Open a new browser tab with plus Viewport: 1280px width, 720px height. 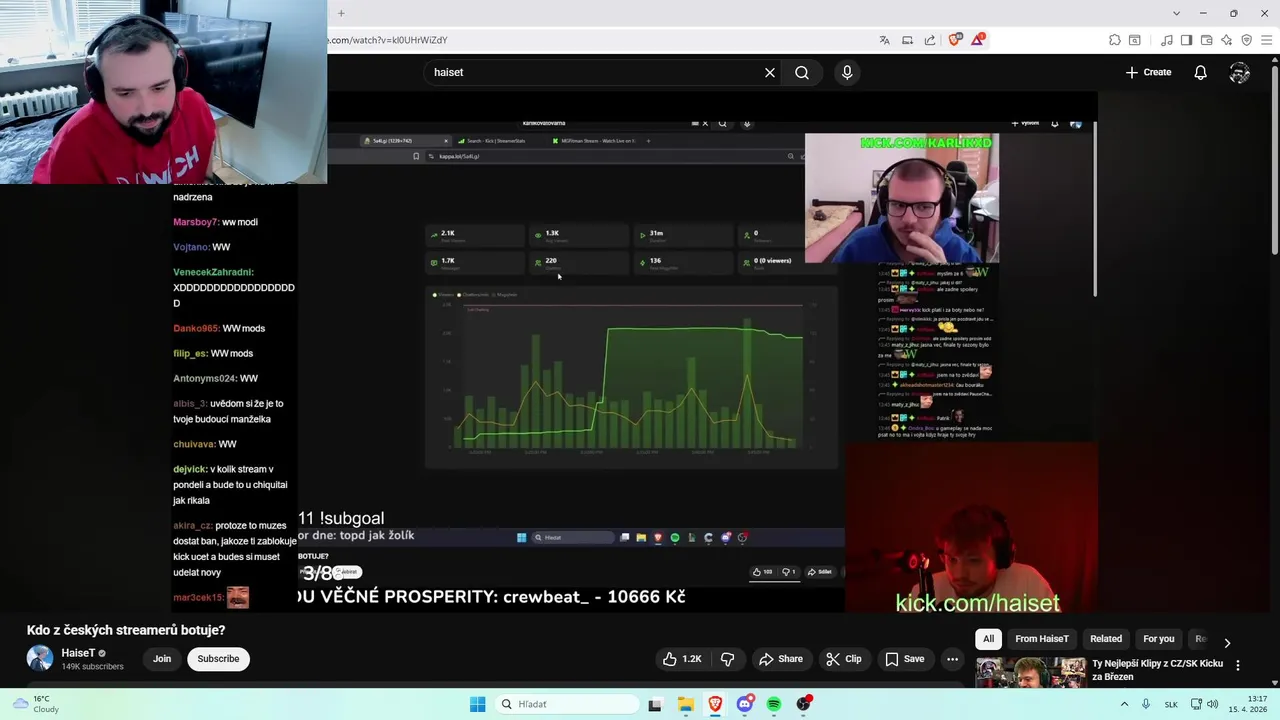point(341,13)
